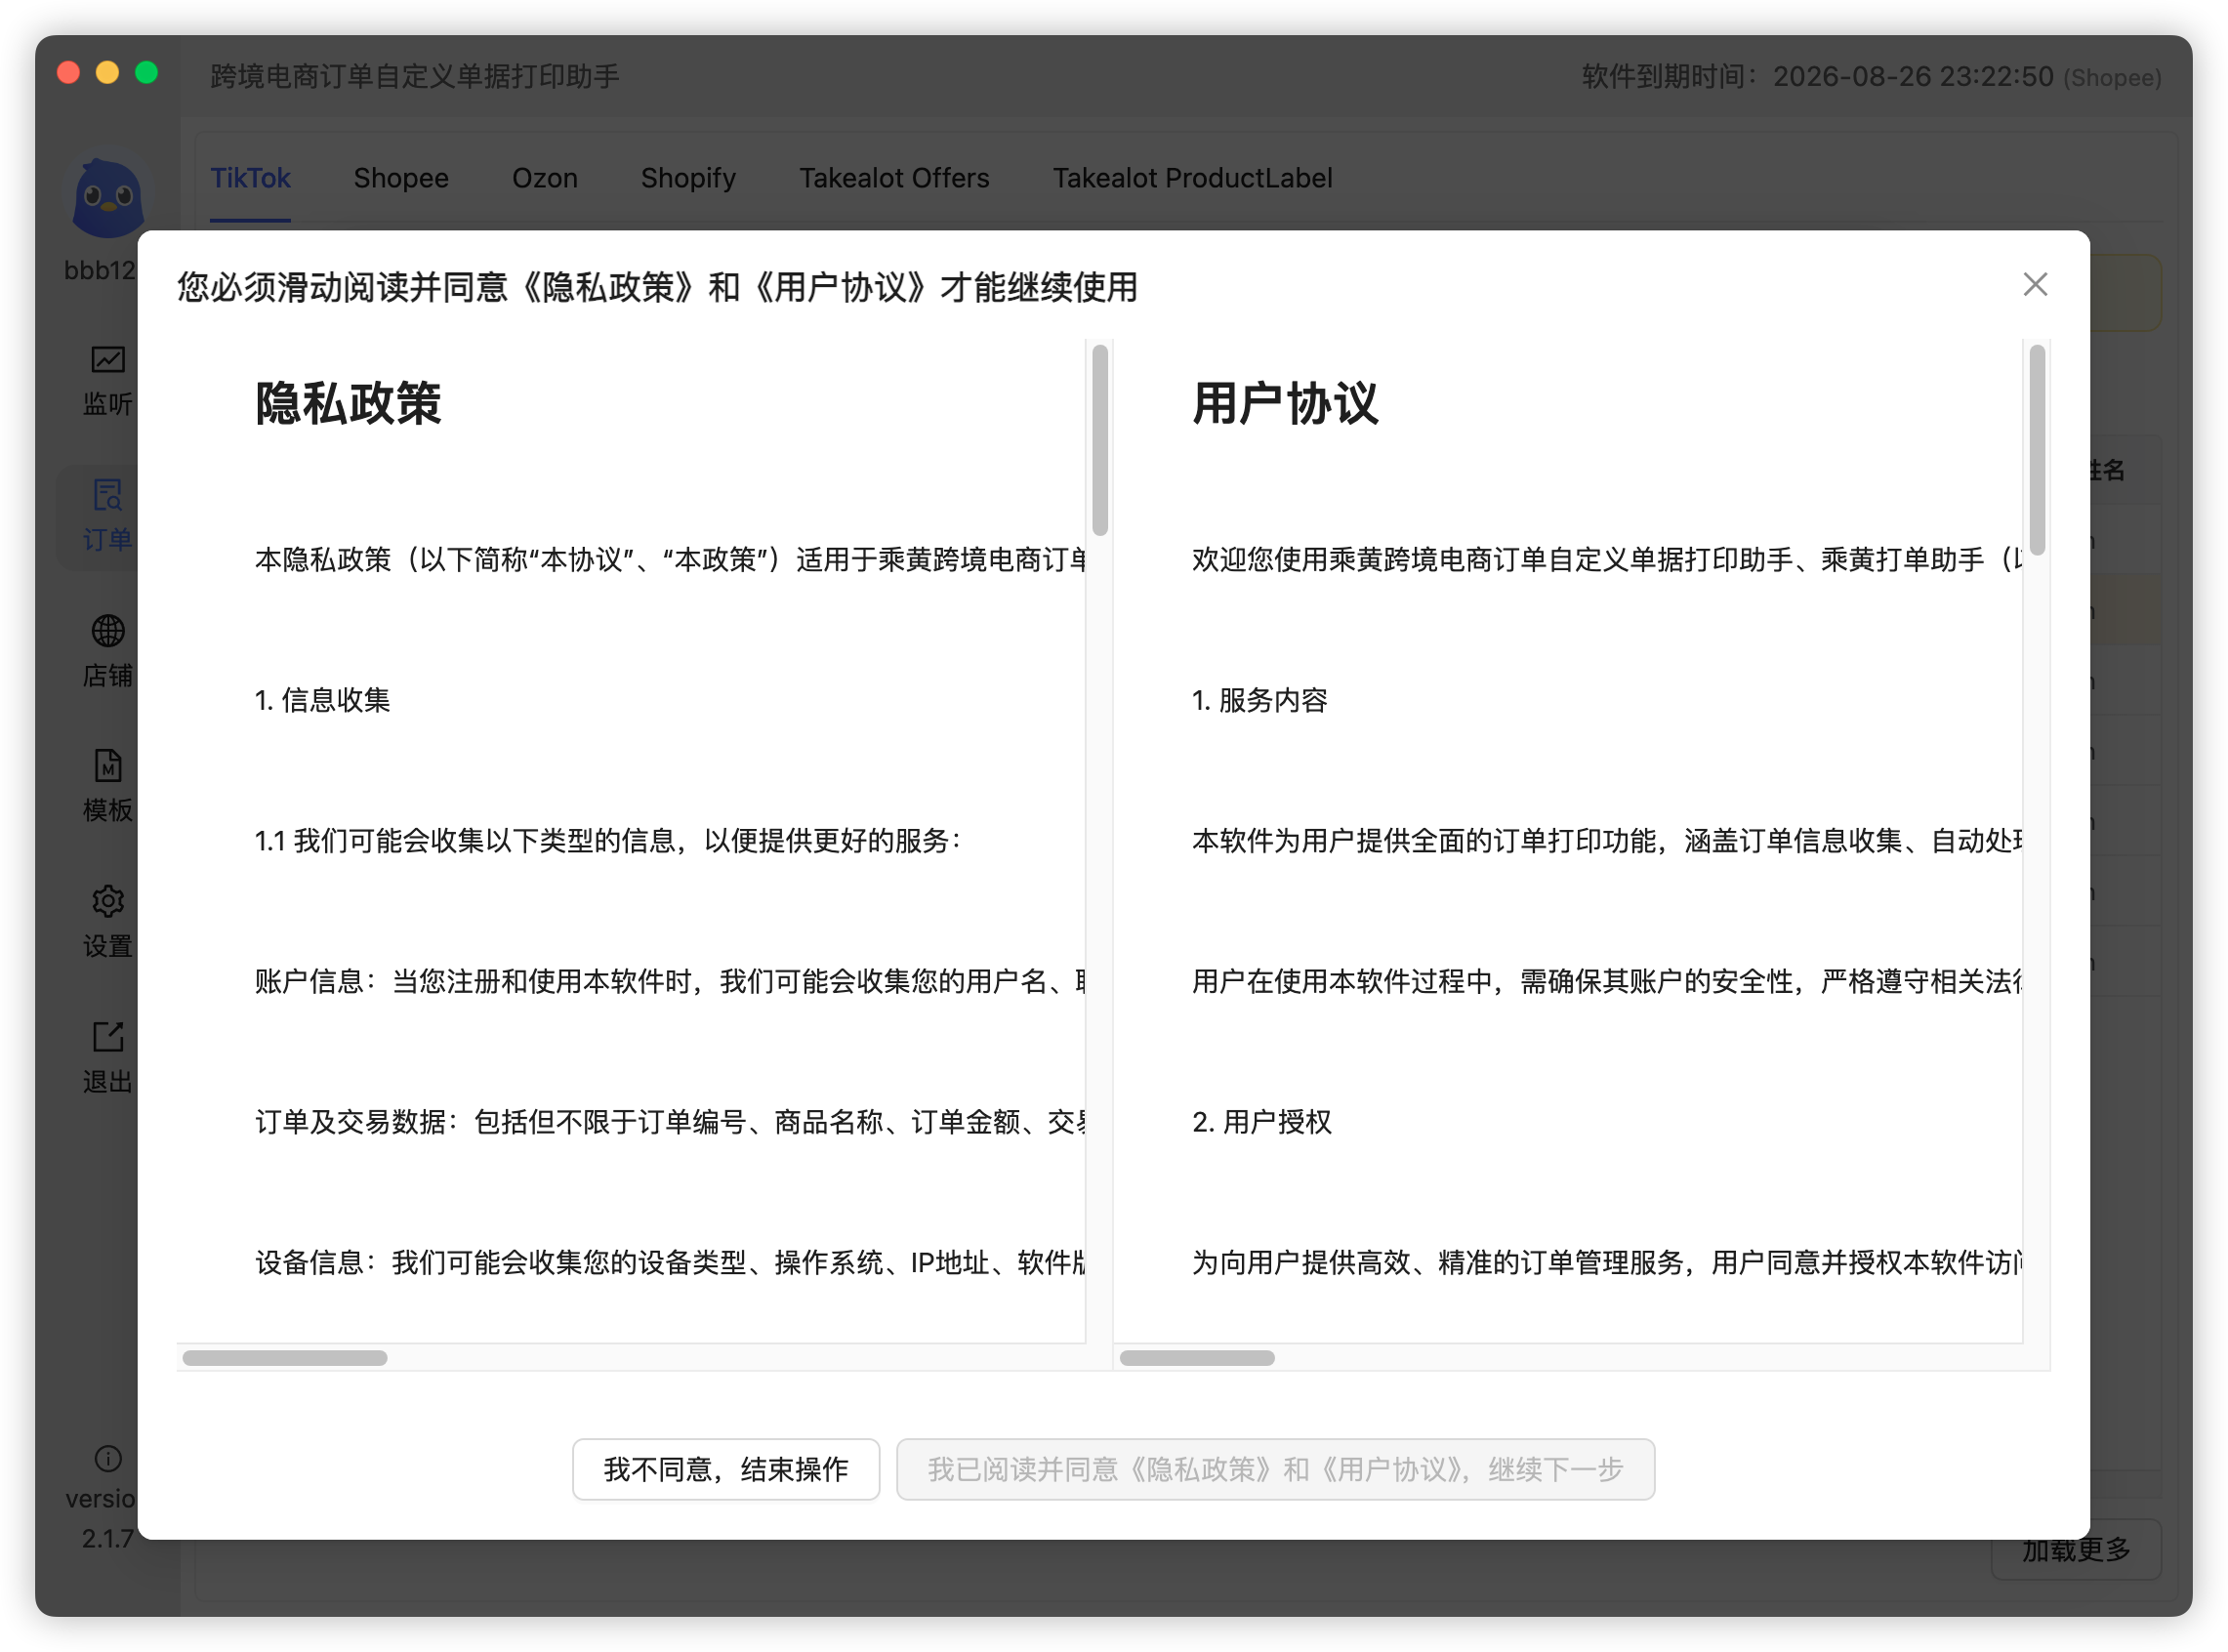Switch to the Shopify tab
Viewport: 2228px width, 1652px height.
point(688,178)
